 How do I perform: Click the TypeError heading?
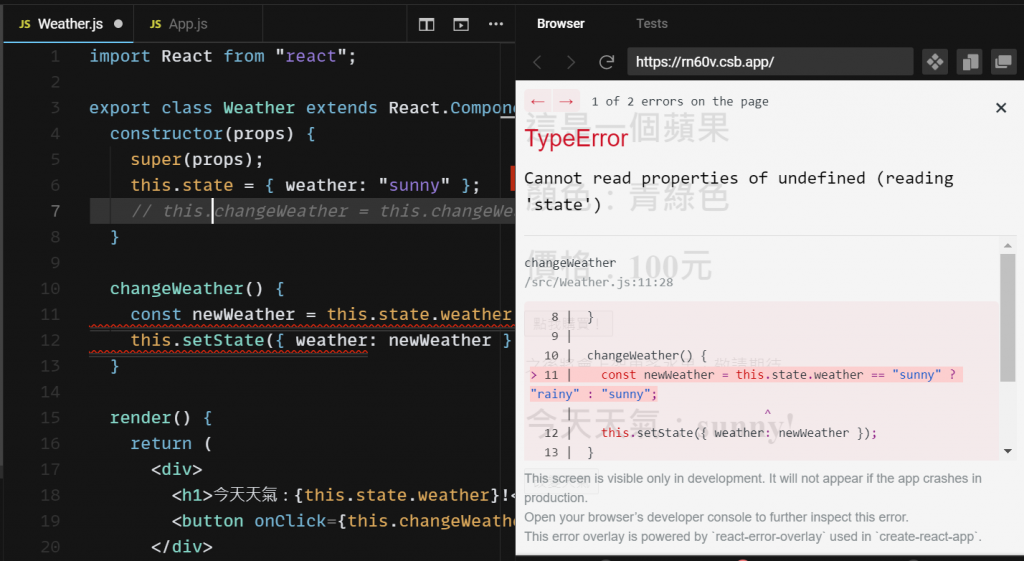click(576, 138)
